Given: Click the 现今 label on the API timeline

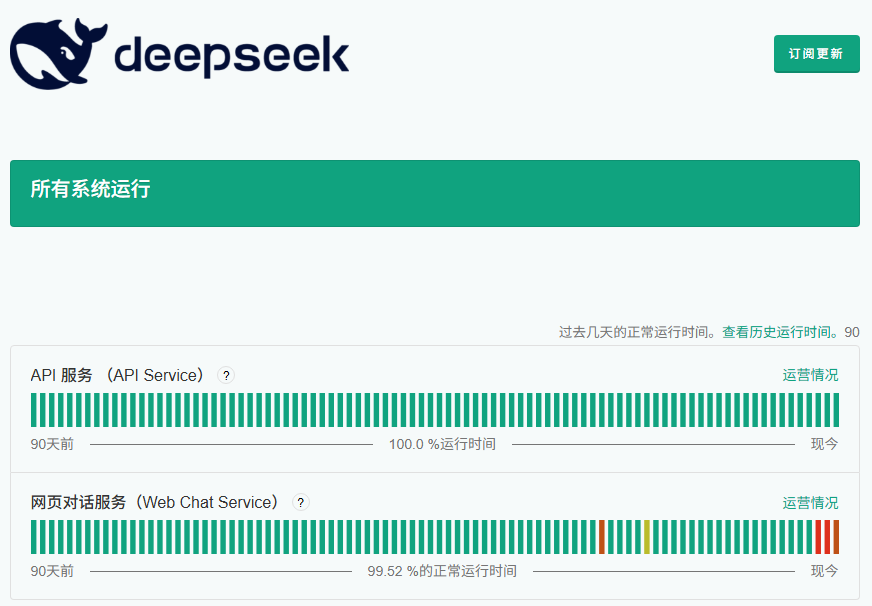Looking at the screenshot, I should [x=823, y=444].
